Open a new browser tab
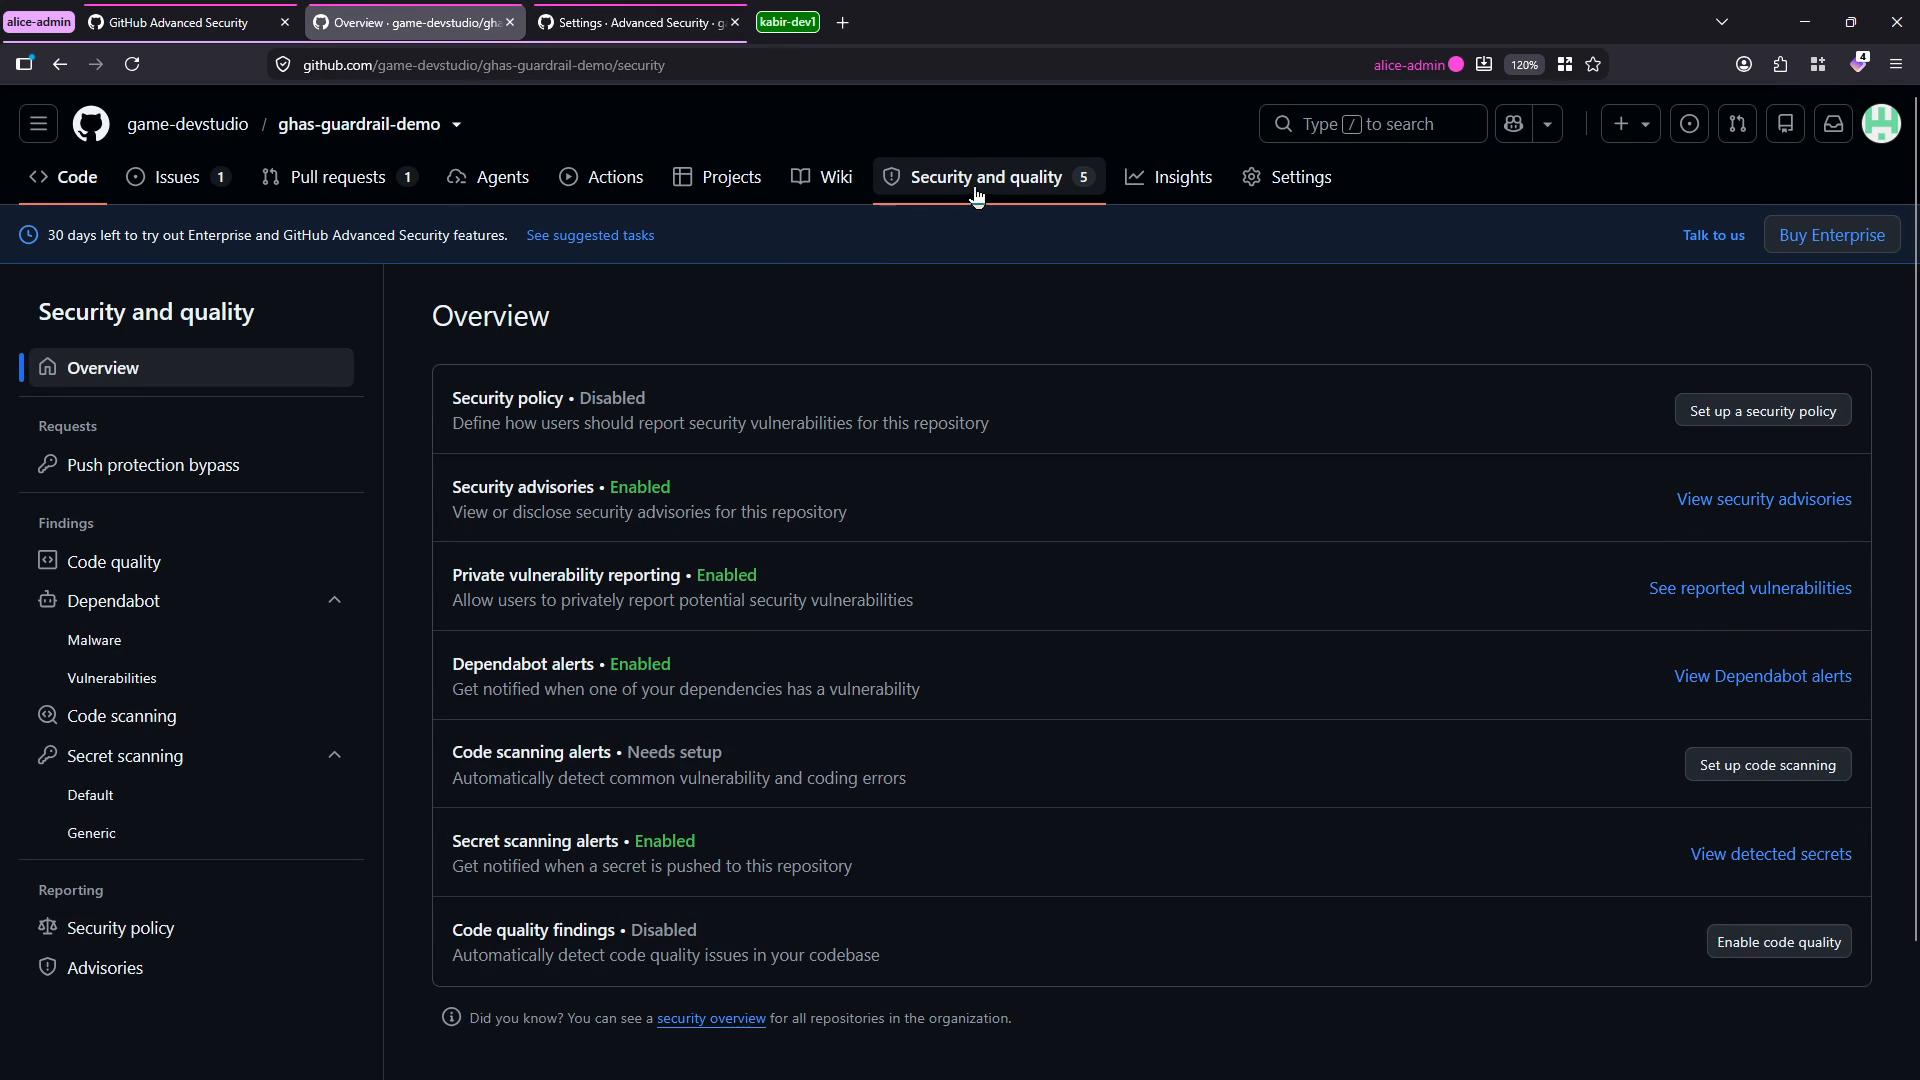Viewport: 1920px width, 1080px height. [x=842, y=22]
